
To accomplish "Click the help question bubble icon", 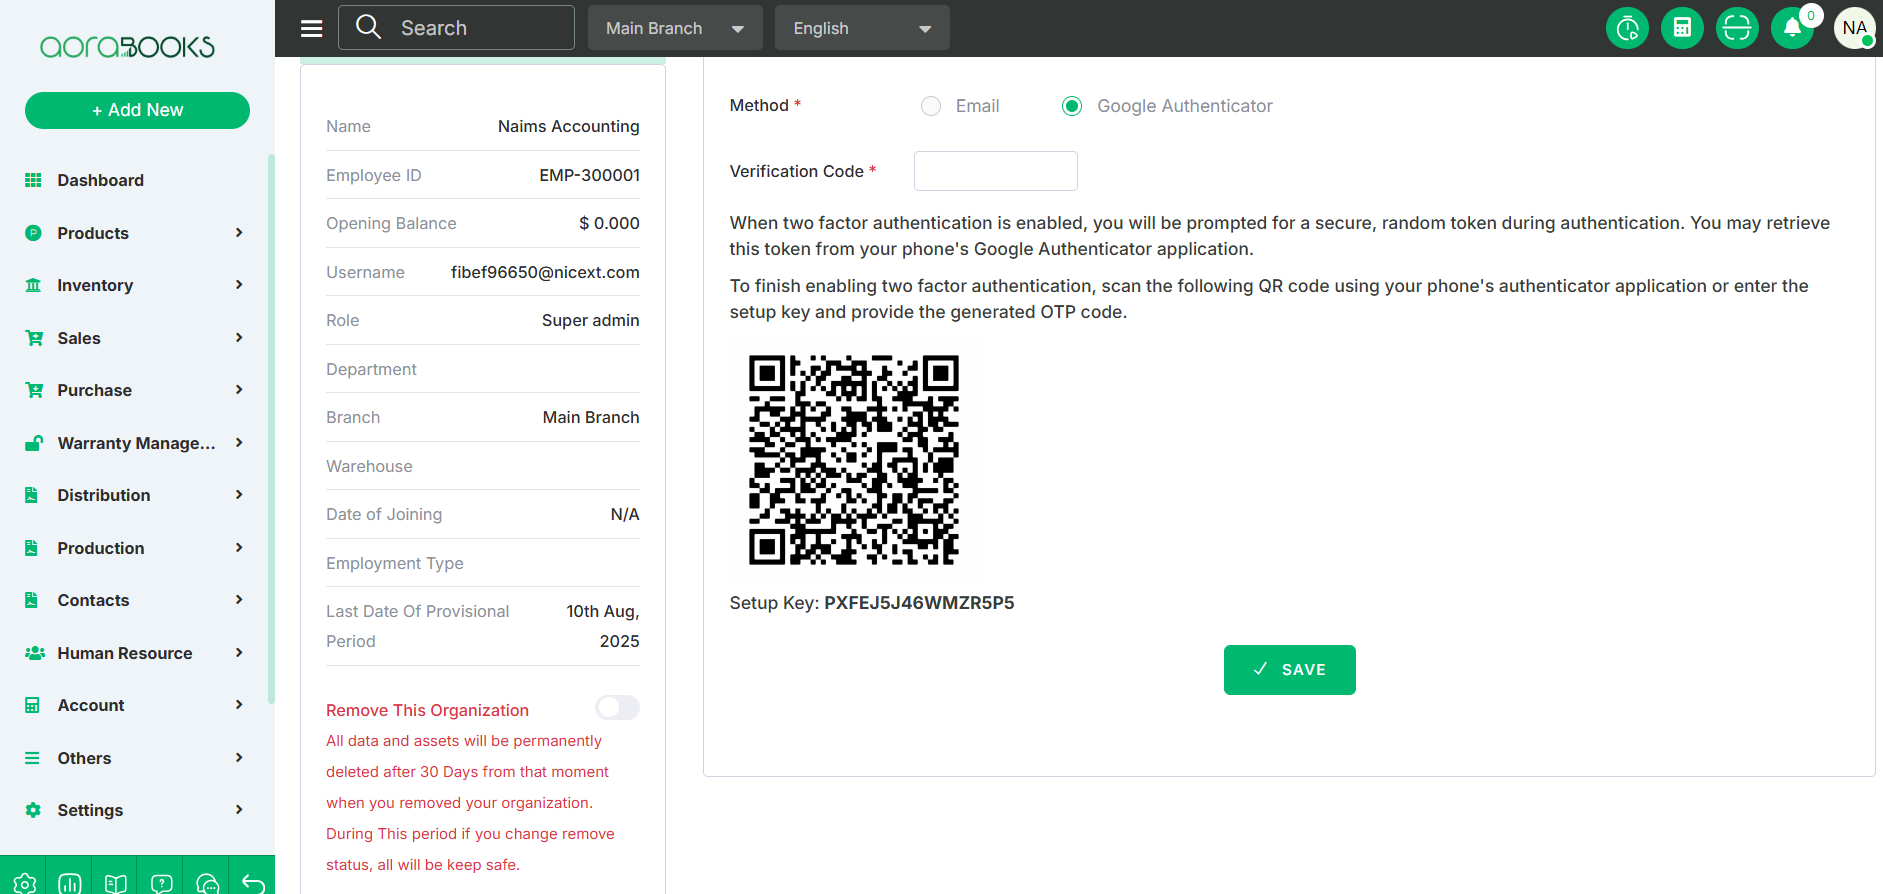I will pos(162,883).
